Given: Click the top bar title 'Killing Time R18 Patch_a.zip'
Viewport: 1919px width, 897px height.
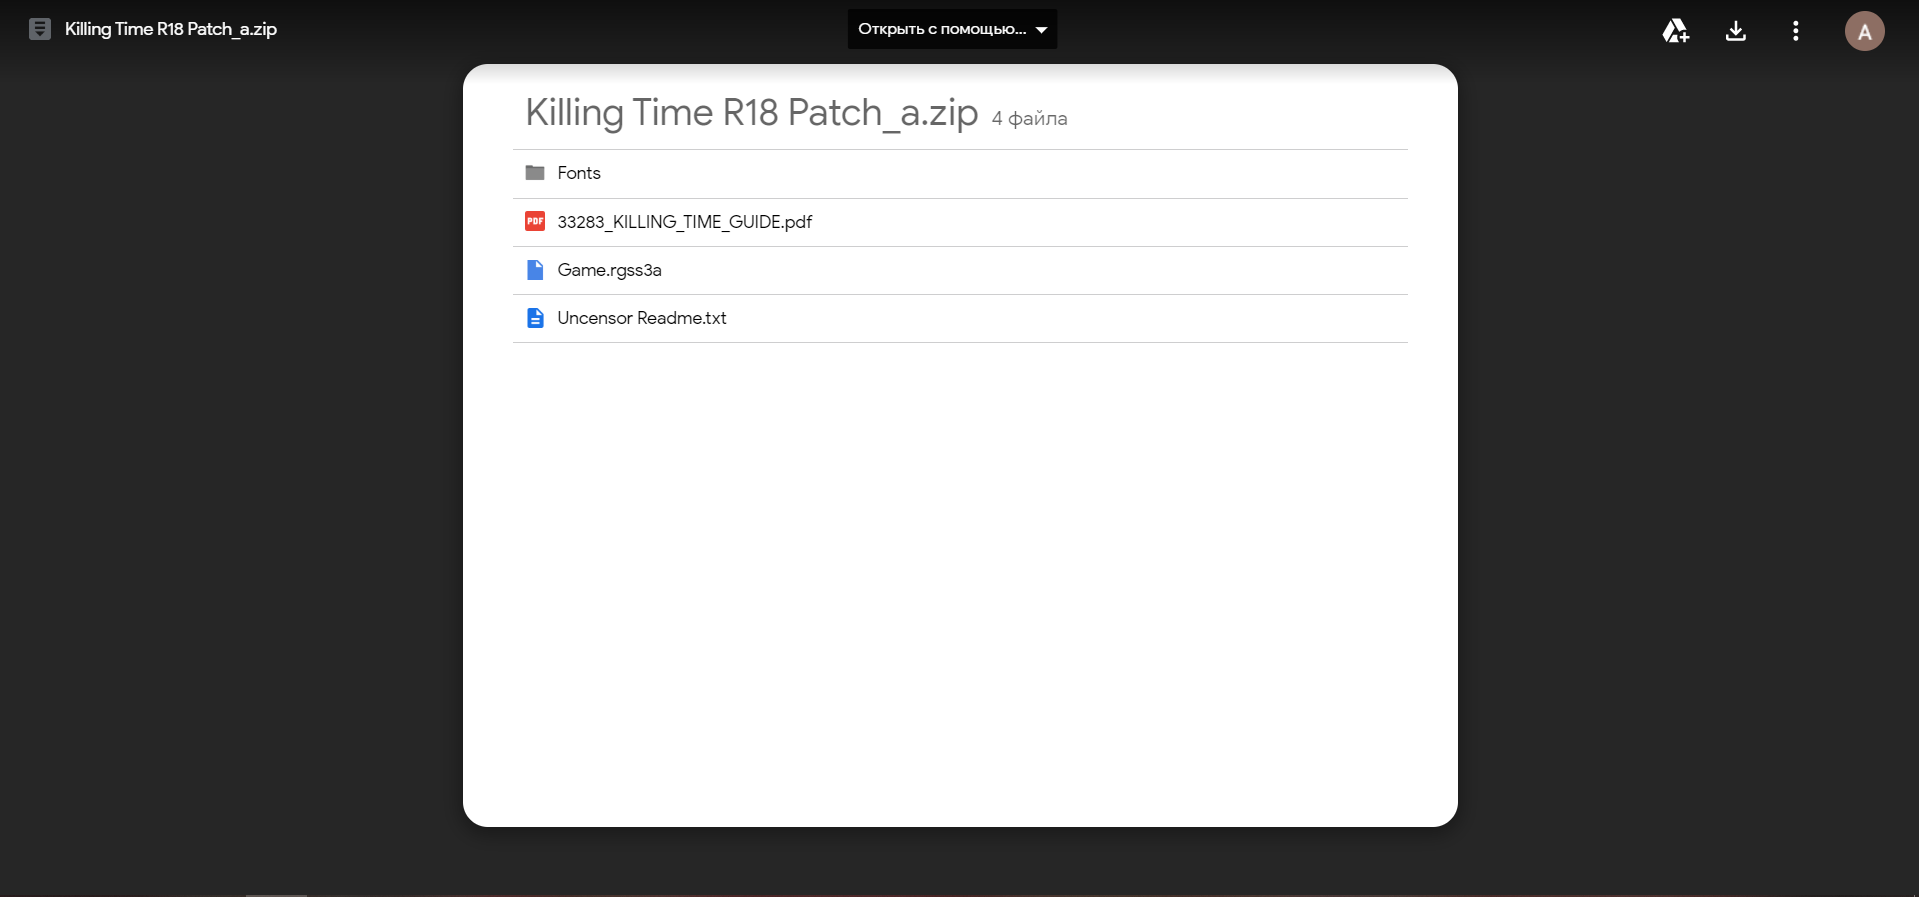Looking at the screenshot, I should (171, 29).
